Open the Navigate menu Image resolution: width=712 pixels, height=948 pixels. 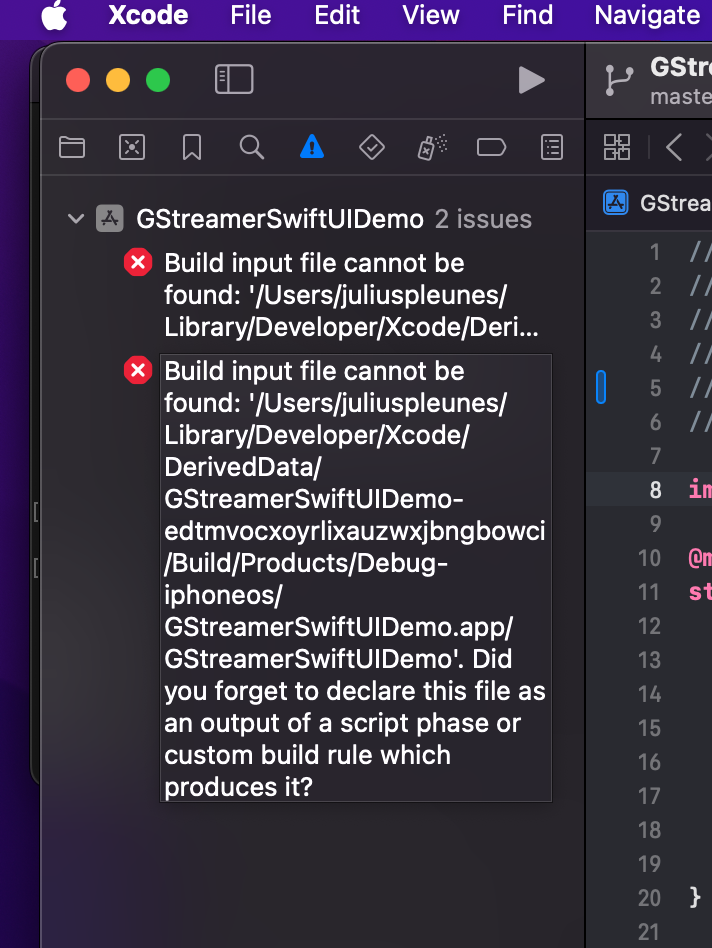[x=647, y=15]
